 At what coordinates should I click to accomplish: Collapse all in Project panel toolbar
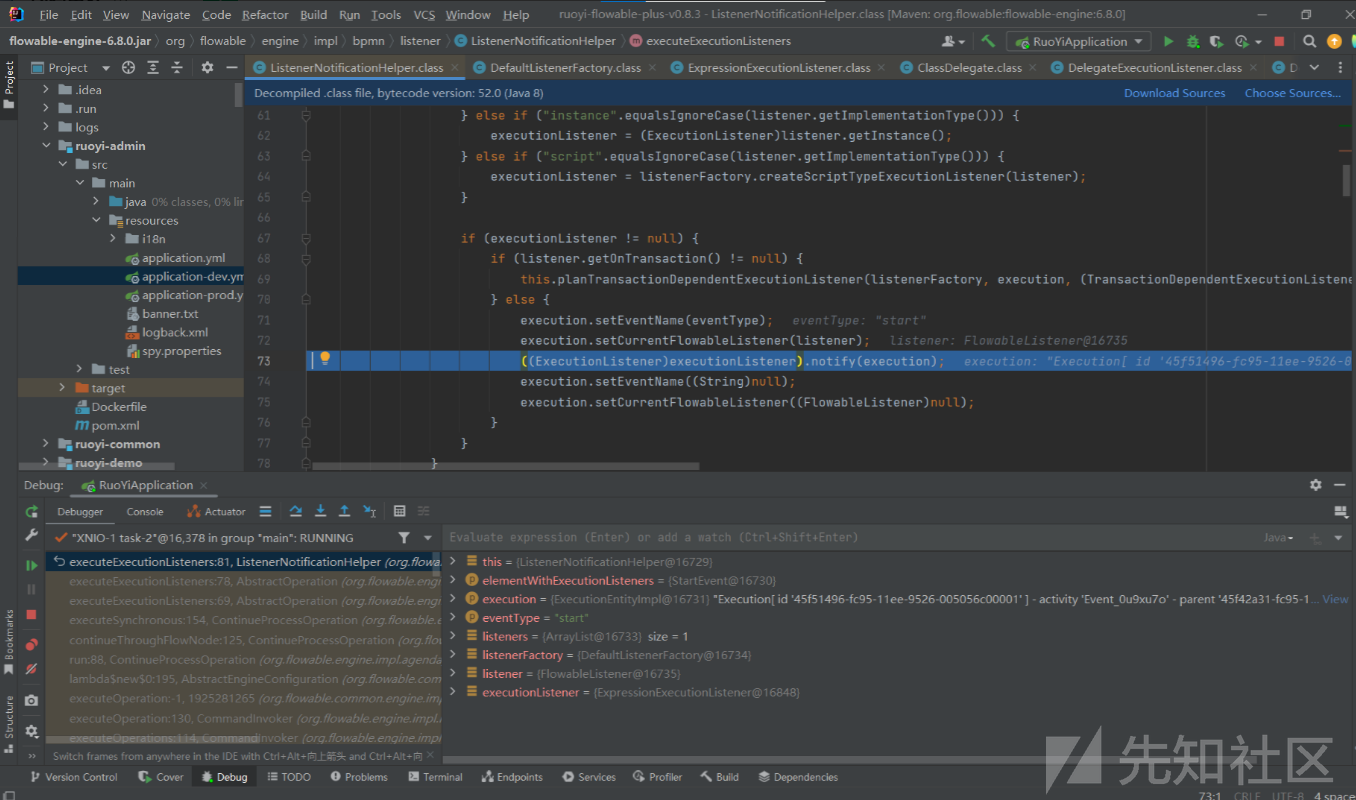tap(178, 67)
